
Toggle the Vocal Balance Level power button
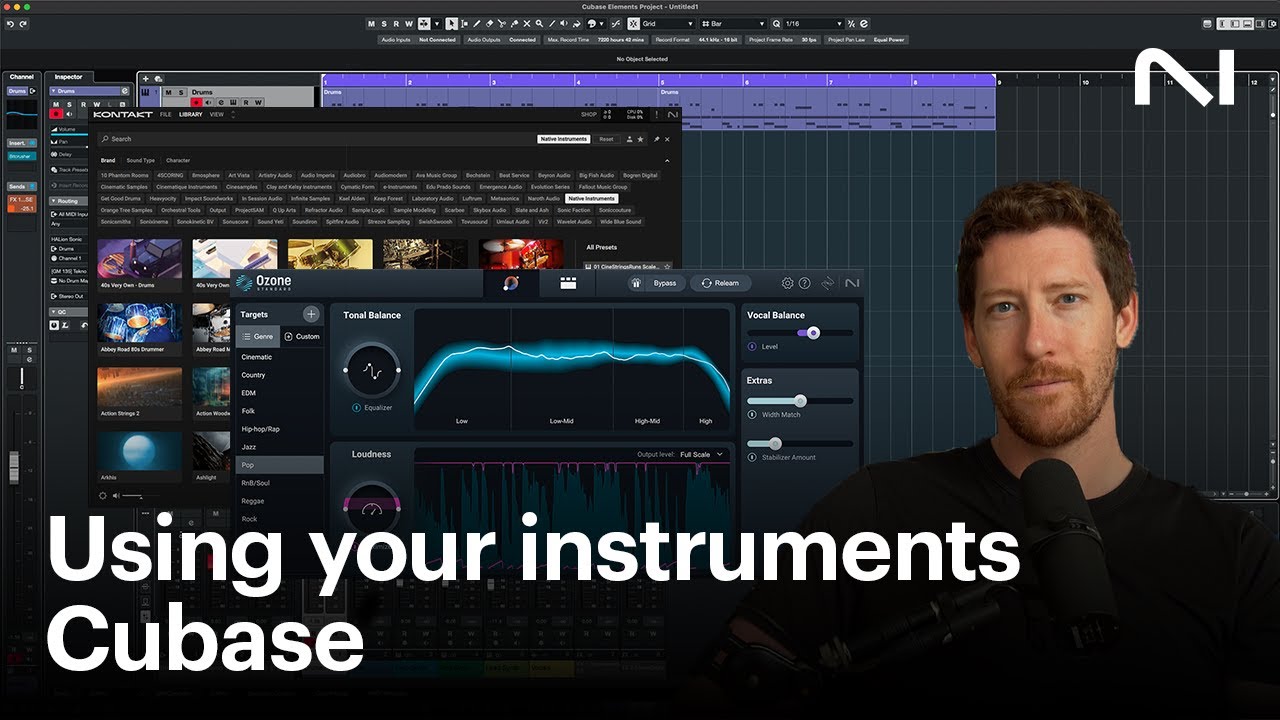[x=752, y=346]
